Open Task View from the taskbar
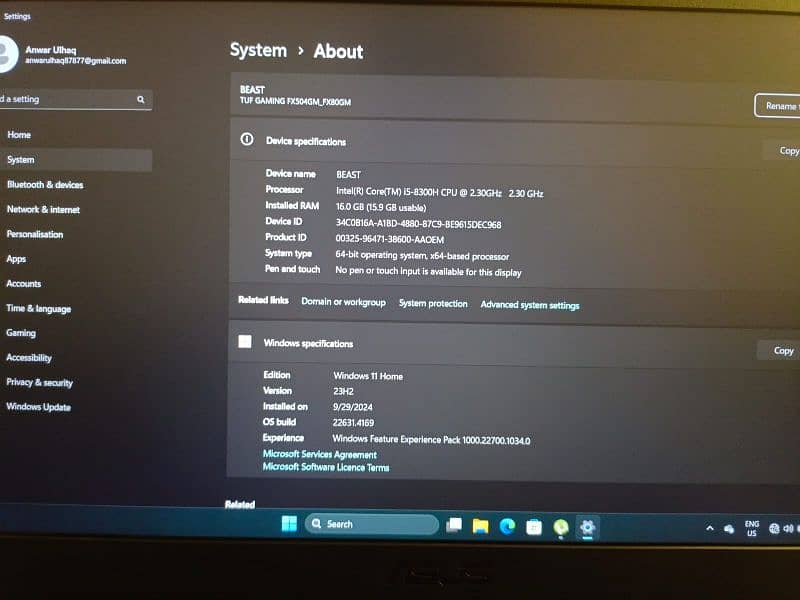 tap(454, 525)
